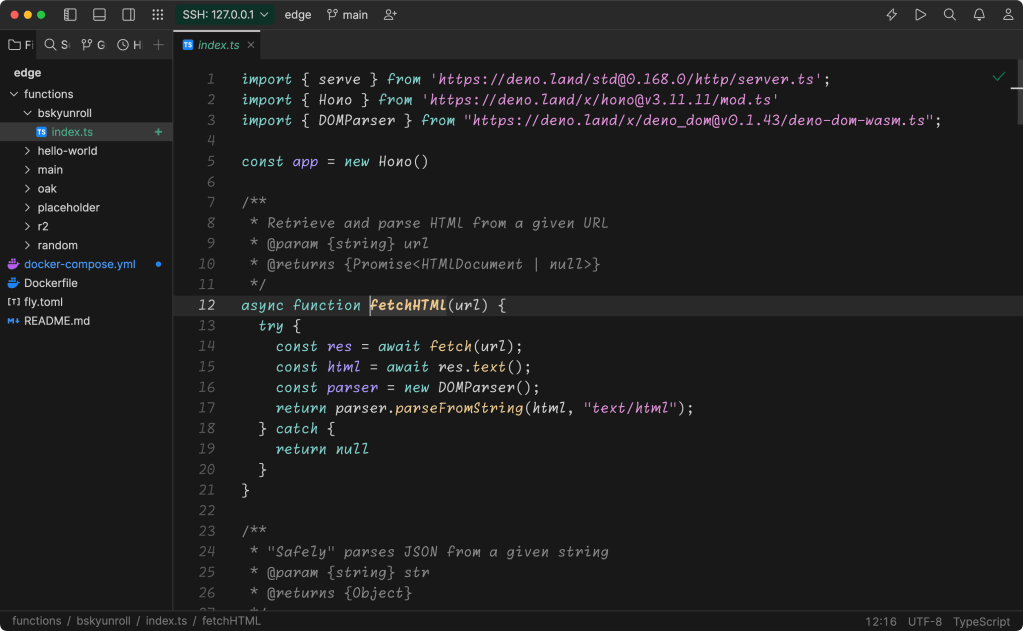The image size is (1023, 631).
Task: Expand the hello-world folder
Action: coord(67,151)
